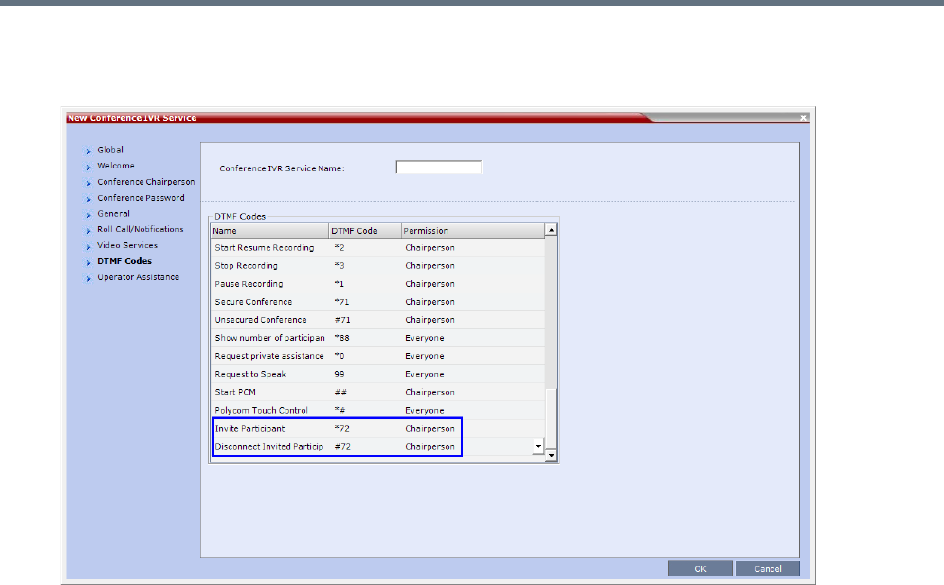Click arrow icon beside Conference Chairperson
The image size is (944, 585).
click(x=88, y=183)
